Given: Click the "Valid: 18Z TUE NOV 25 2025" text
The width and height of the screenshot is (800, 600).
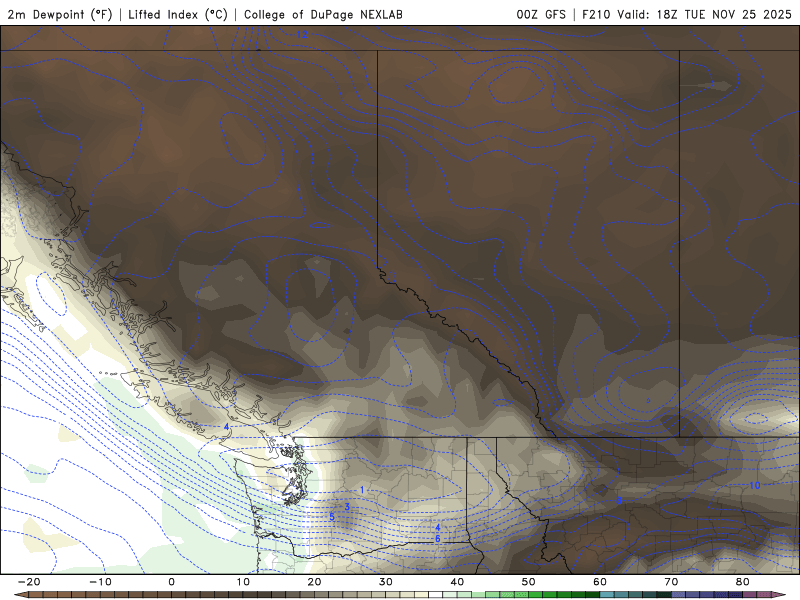Looking at the screenshot, I should [x=704, y=14].
